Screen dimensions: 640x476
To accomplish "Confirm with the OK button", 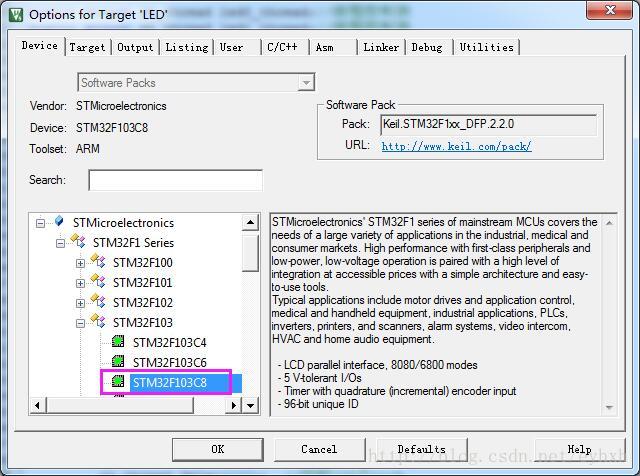I will [x=218, y=449].
